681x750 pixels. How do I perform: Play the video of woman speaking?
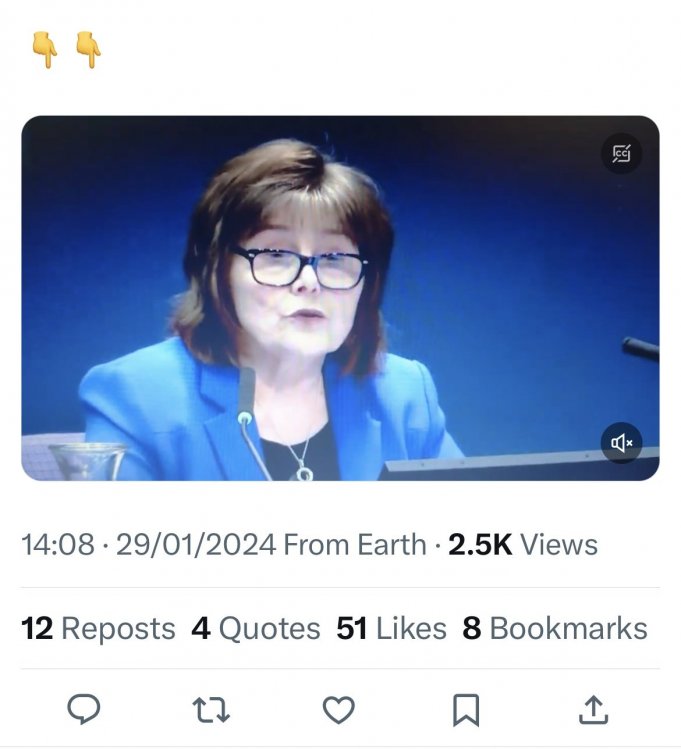[340, 298]
